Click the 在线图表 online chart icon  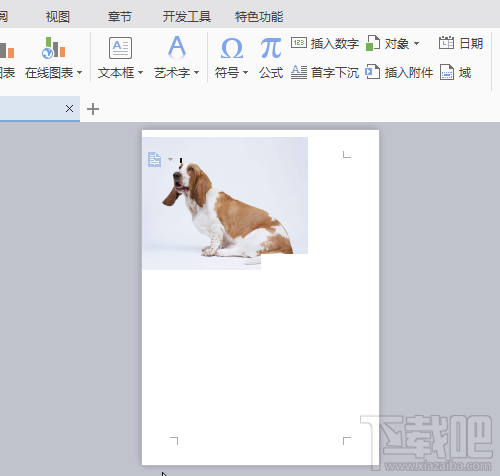click(x=53, y=48)
